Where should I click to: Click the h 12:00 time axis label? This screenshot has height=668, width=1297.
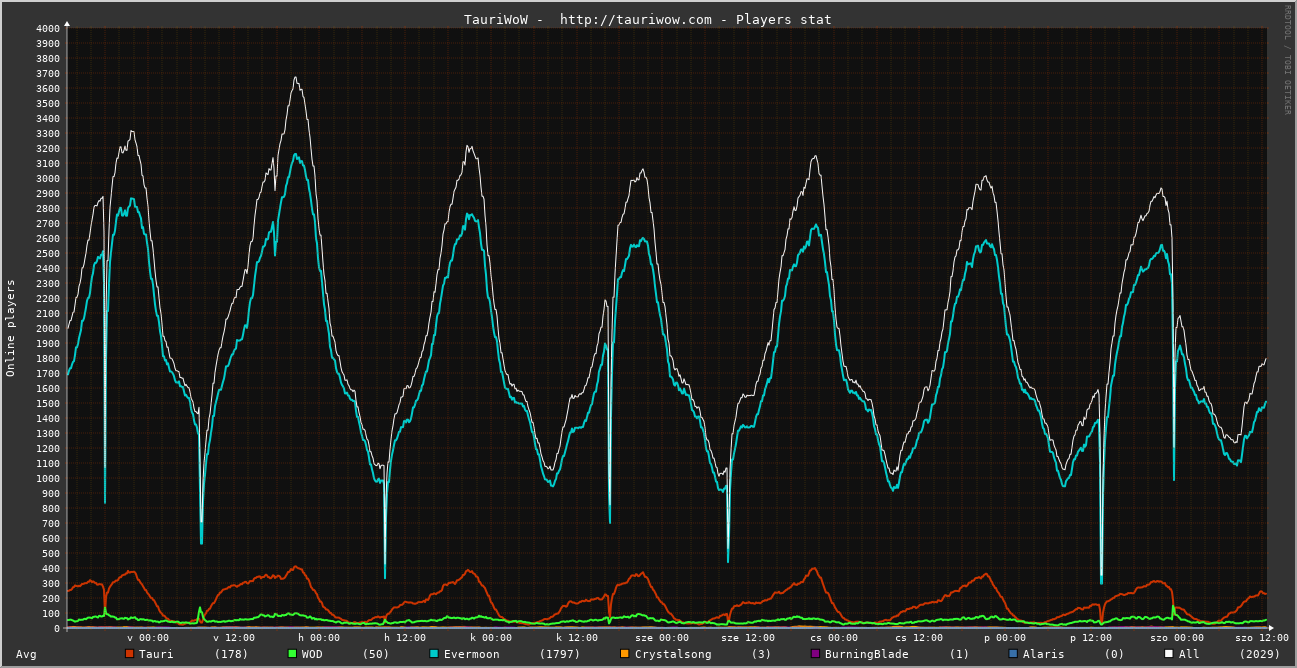pyautogui.click(x=405, y=637)
